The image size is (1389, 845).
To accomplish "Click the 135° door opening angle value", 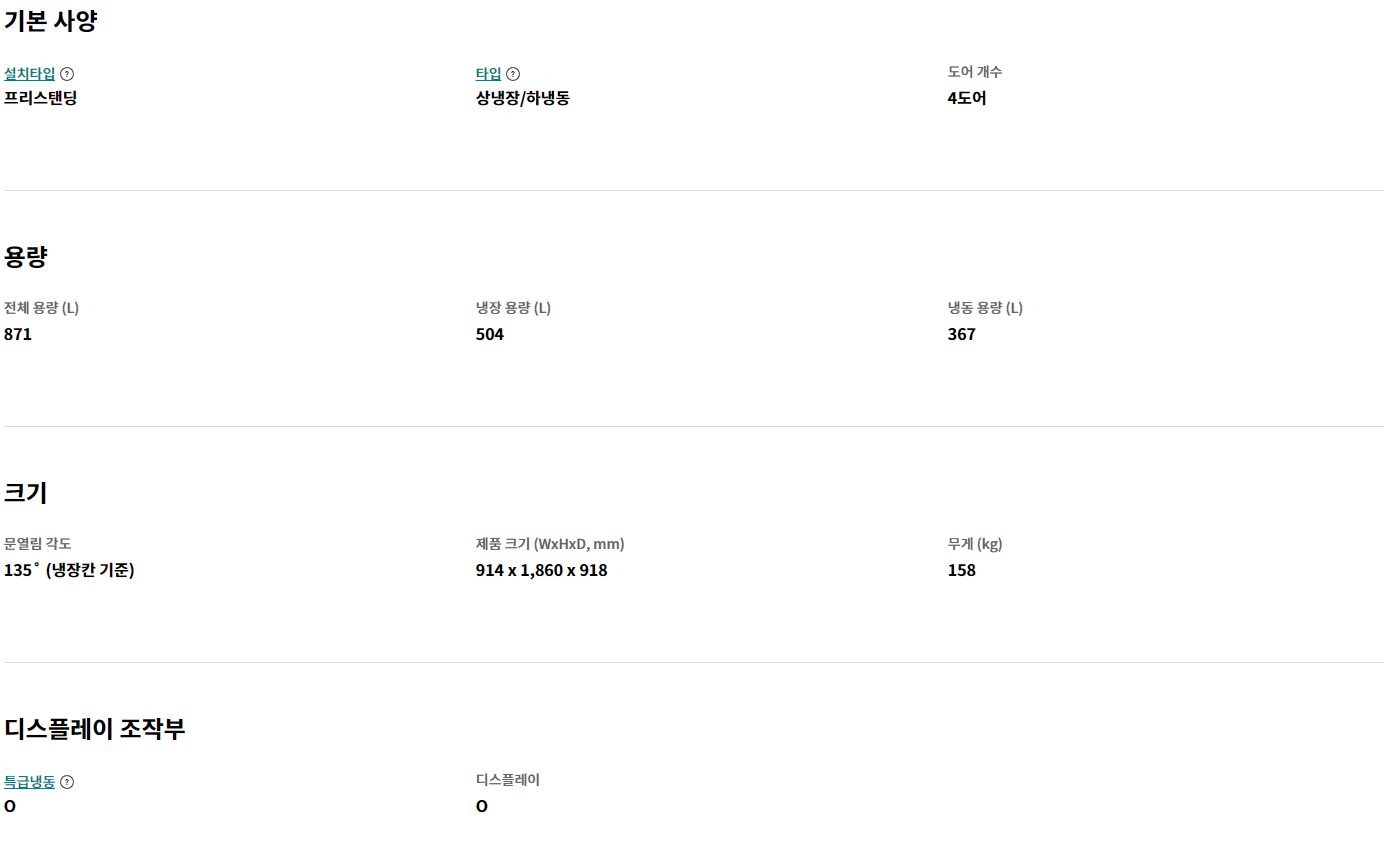I will pos(69,570).
